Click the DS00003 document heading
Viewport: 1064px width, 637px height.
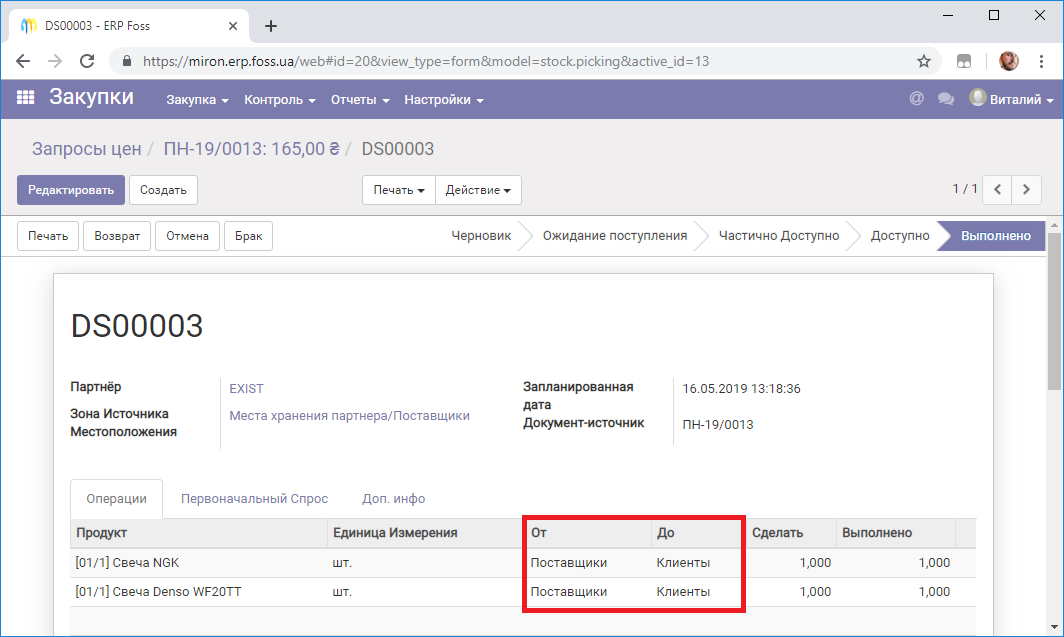coord(137,326)
